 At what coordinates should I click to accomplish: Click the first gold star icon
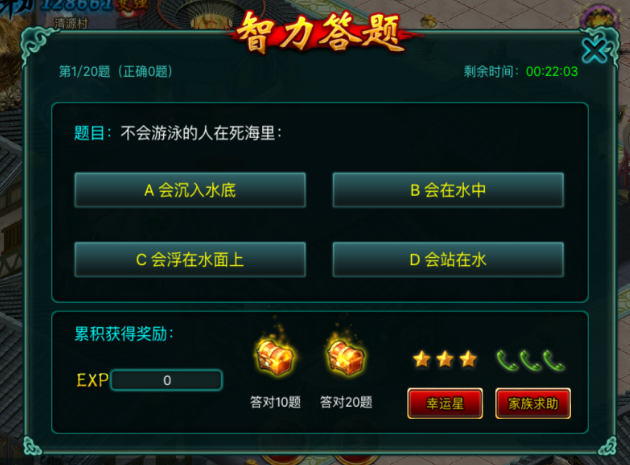[422, 359]
